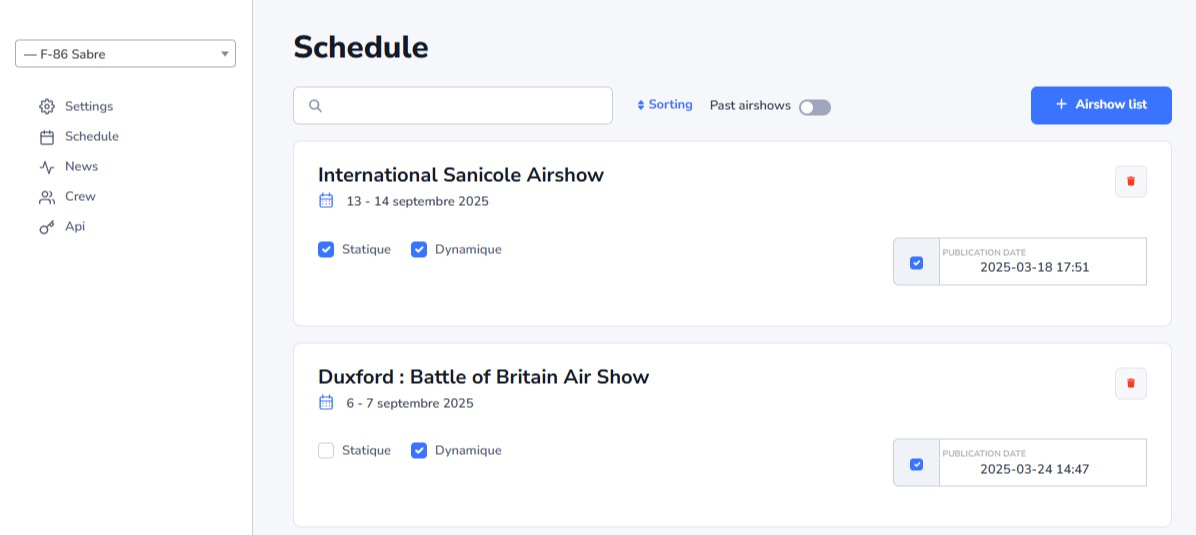The height and width of the screenshot is (535, 1196).
Task: Delete the International Sanicole Airshow entry via trash icon
Action: (x=1130, y=182)
